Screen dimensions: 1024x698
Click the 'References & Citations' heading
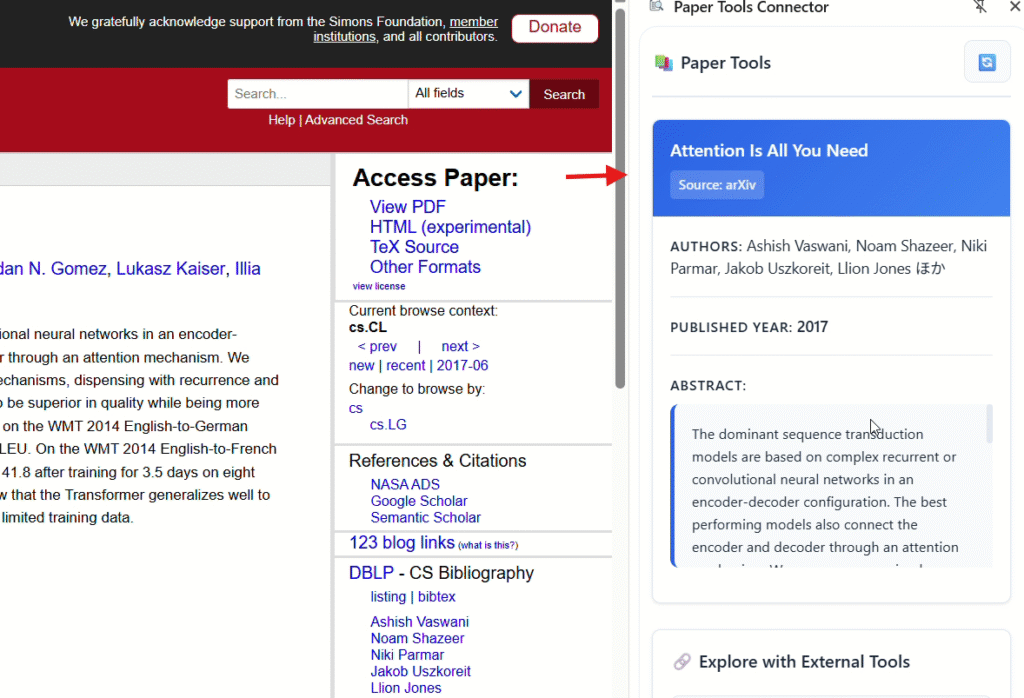click(x=437, y=461)
